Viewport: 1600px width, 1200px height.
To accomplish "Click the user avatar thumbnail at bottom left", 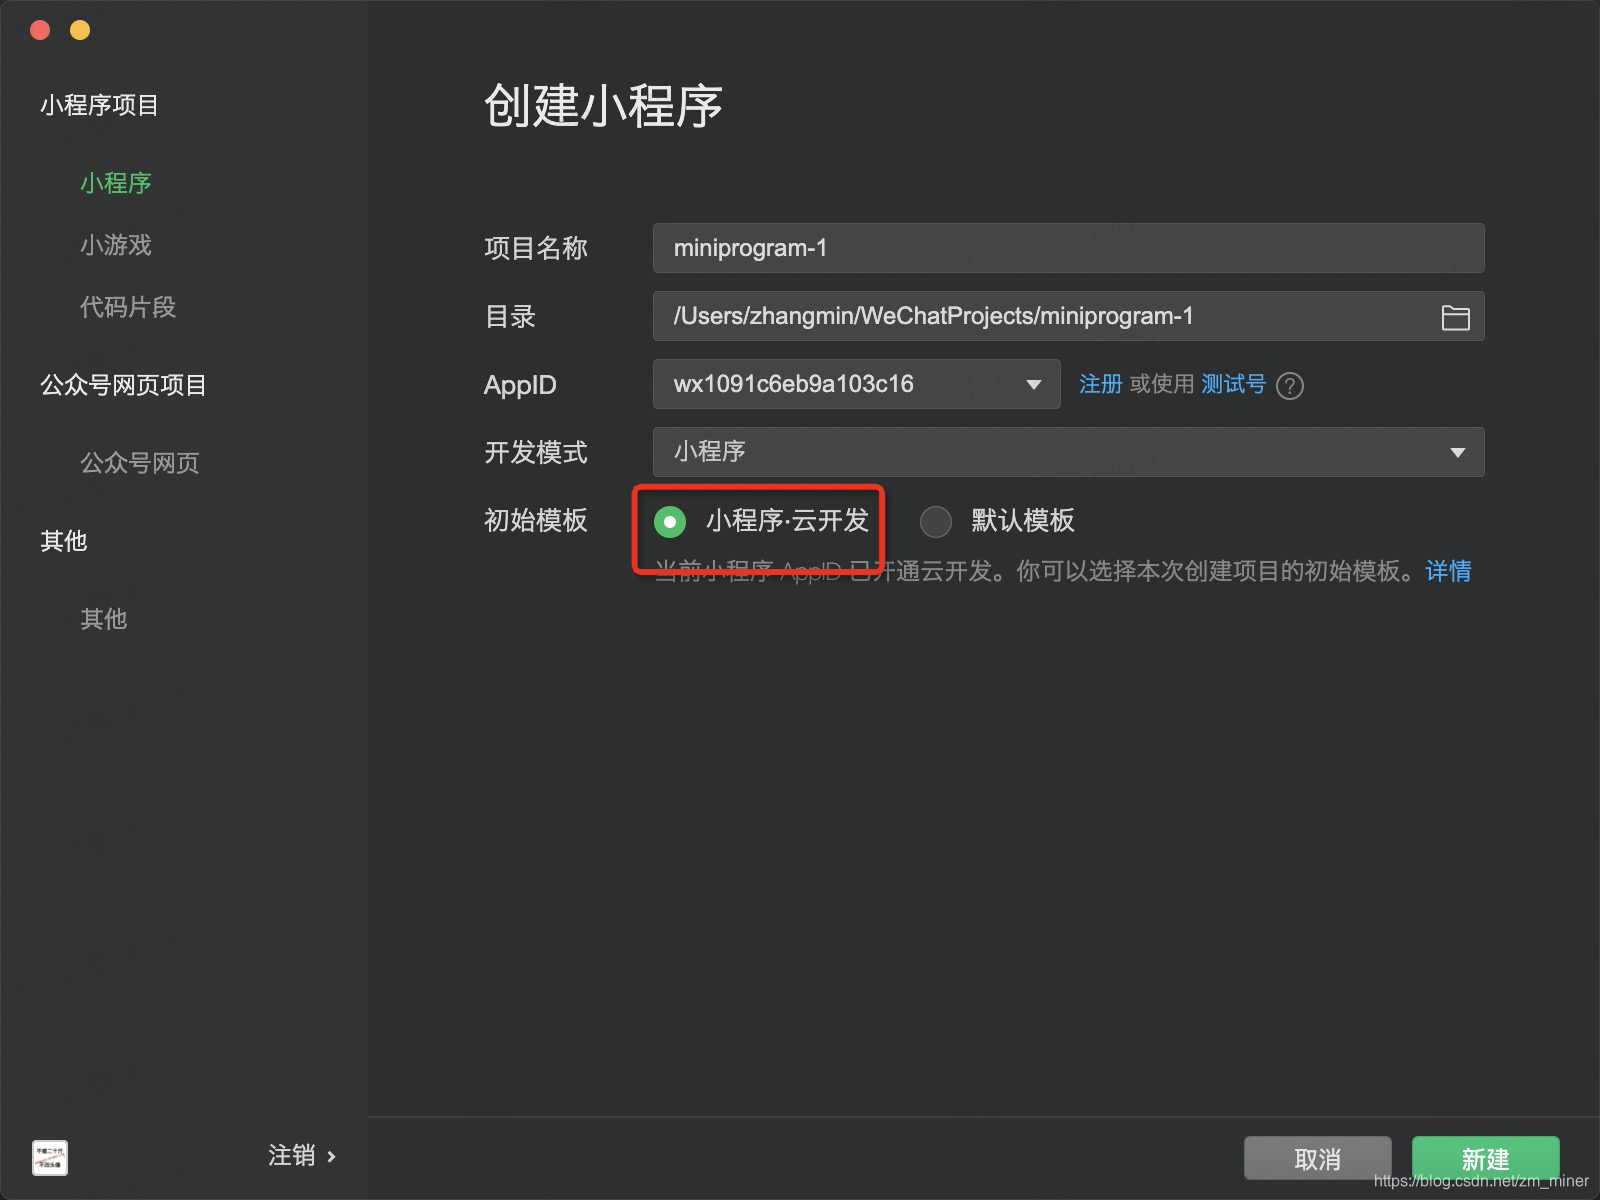I will (50, 1157).
